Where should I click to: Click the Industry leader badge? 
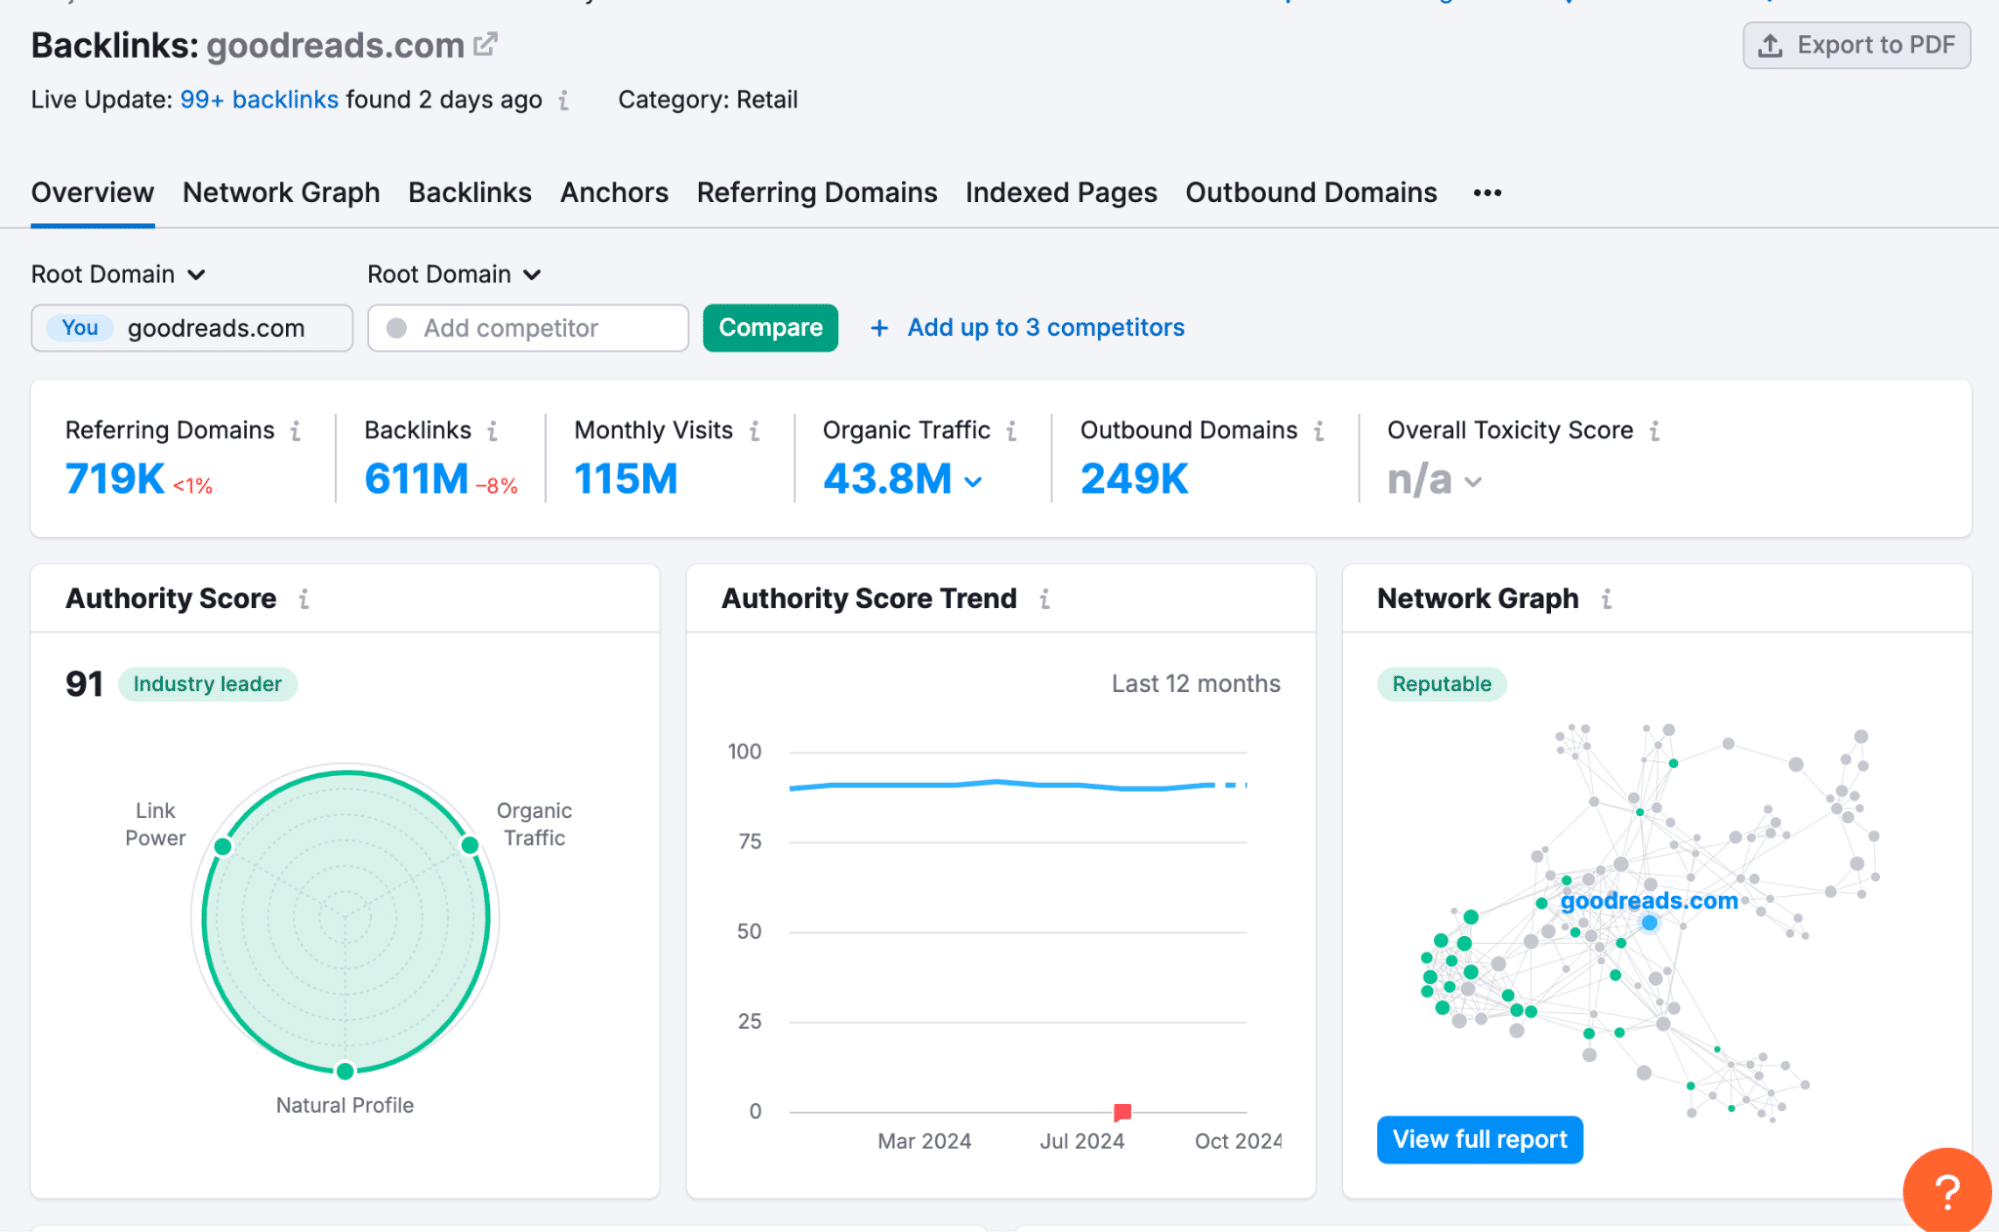coord(208,684)
